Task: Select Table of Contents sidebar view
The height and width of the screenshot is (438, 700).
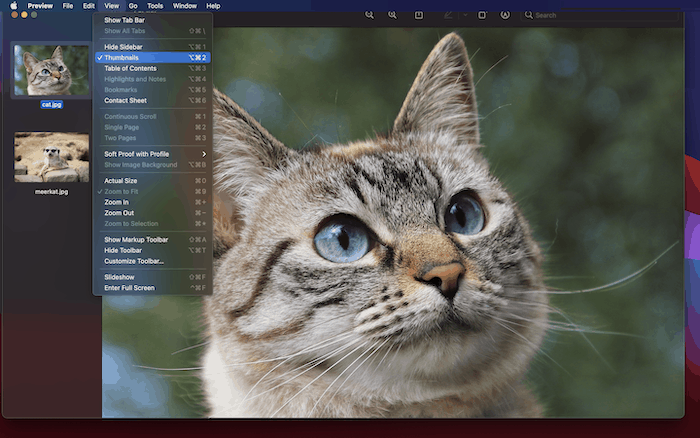Action: click(x=152, y=68)
